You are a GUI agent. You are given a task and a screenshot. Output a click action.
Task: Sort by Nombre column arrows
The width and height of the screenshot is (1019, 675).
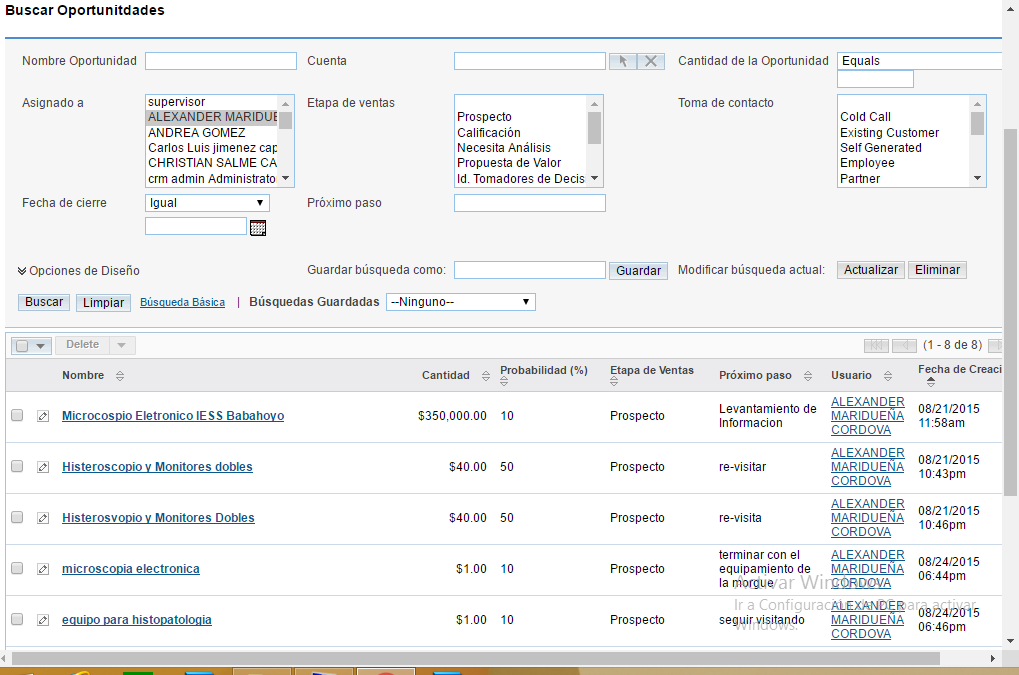tap(120, 376)
